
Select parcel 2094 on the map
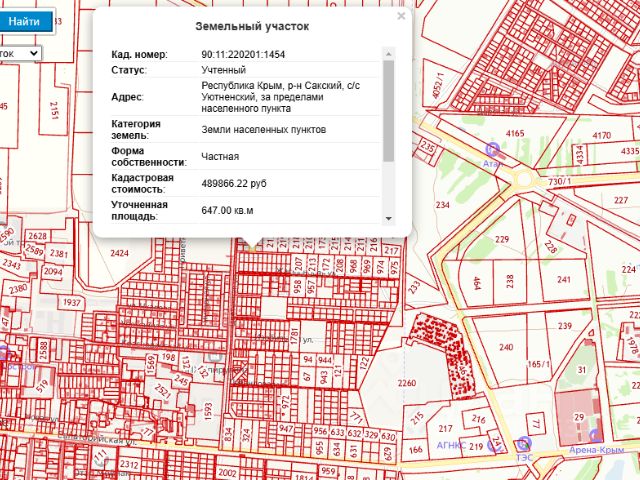point(53,271)
